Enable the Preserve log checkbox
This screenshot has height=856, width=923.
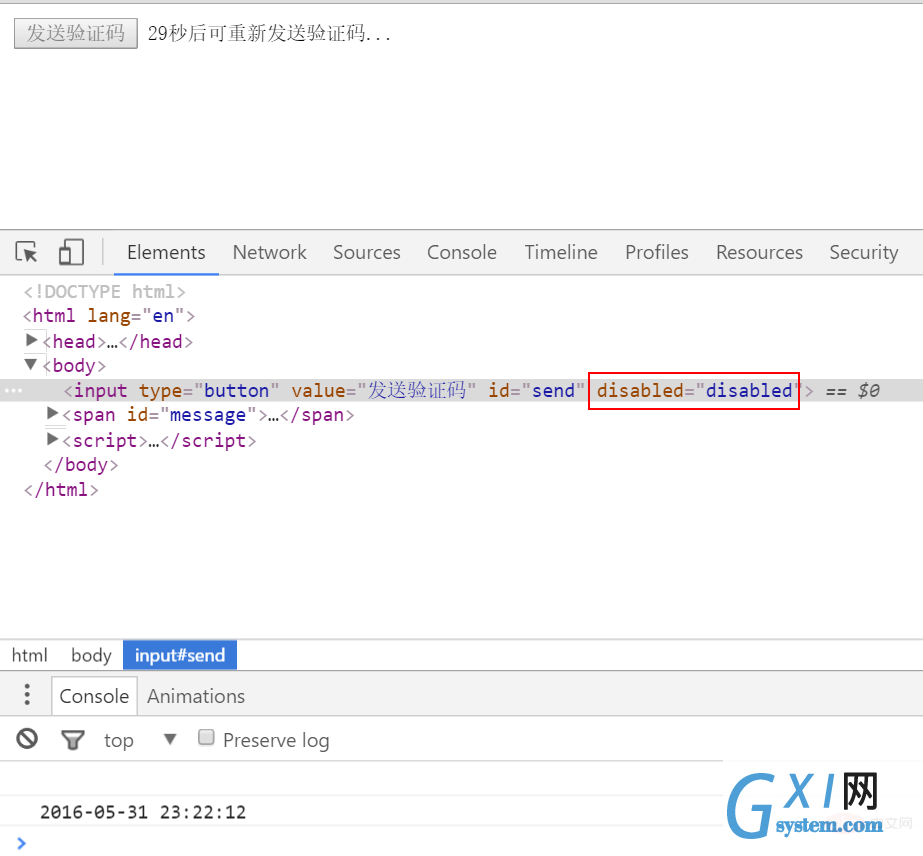click(206, 737)
